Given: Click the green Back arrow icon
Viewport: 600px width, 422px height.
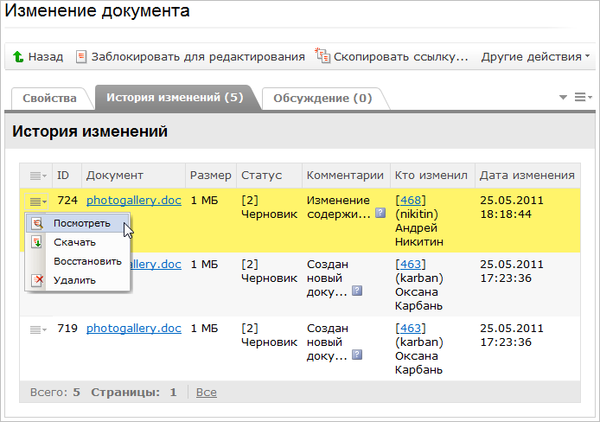Looking at the screenshot, I should [19, 57].
